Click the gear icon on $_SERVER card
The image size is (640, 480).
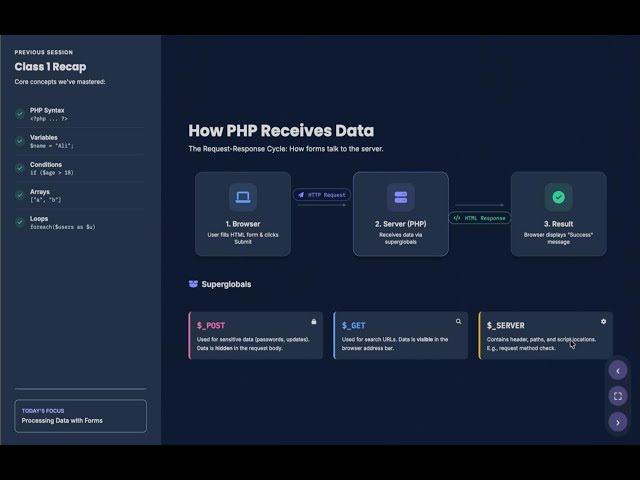(603, 322)
